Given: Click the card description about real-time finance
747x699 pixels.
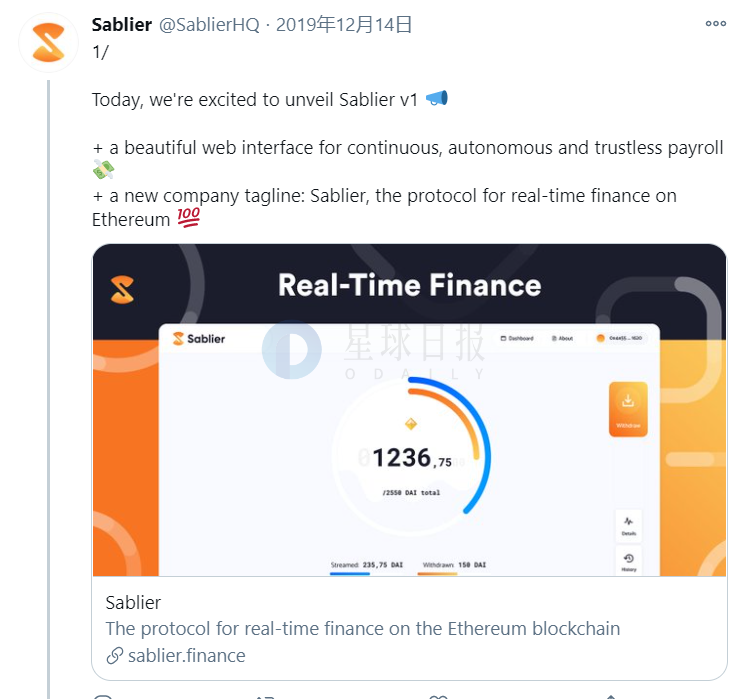Looking at the screenshot, I should pos(363,628).
